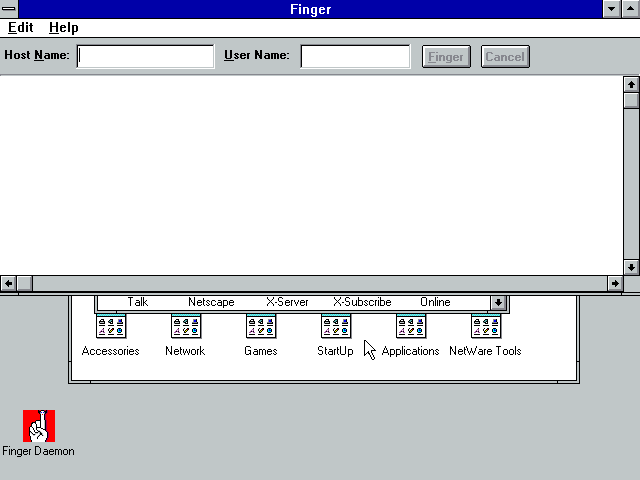This screenshot has width=640, height=480.
Task: Open the Edit menu
Action: [x=20, y=27]
